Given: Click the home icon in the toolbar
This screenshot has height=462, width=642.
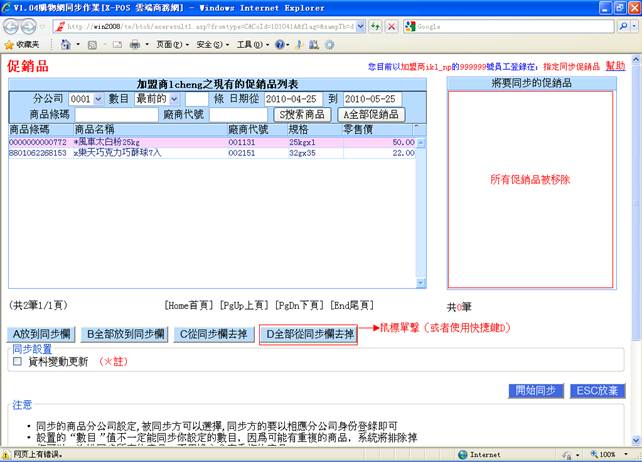Looking at the screenshot, I should (65, 45).
